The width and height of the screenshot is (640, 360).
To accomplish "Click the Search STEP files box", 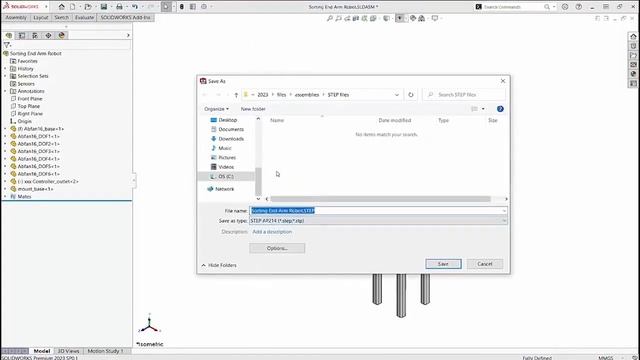I will click(464, 95).
